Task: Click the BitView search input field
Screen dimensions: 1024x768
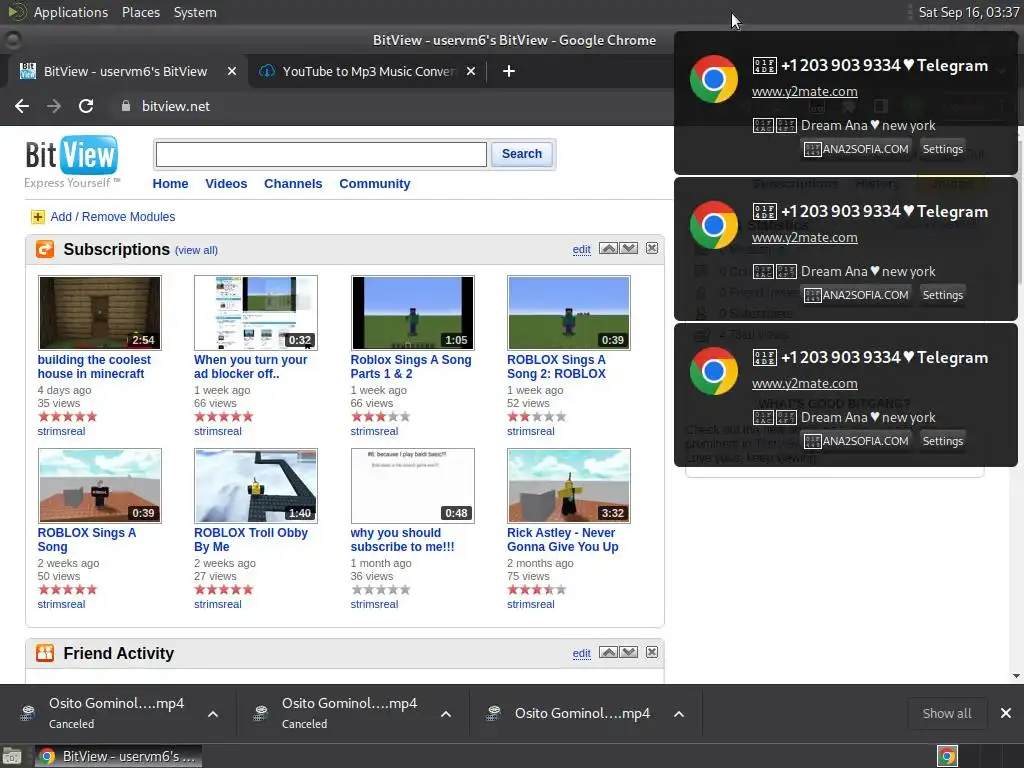Action: (321, 155)
